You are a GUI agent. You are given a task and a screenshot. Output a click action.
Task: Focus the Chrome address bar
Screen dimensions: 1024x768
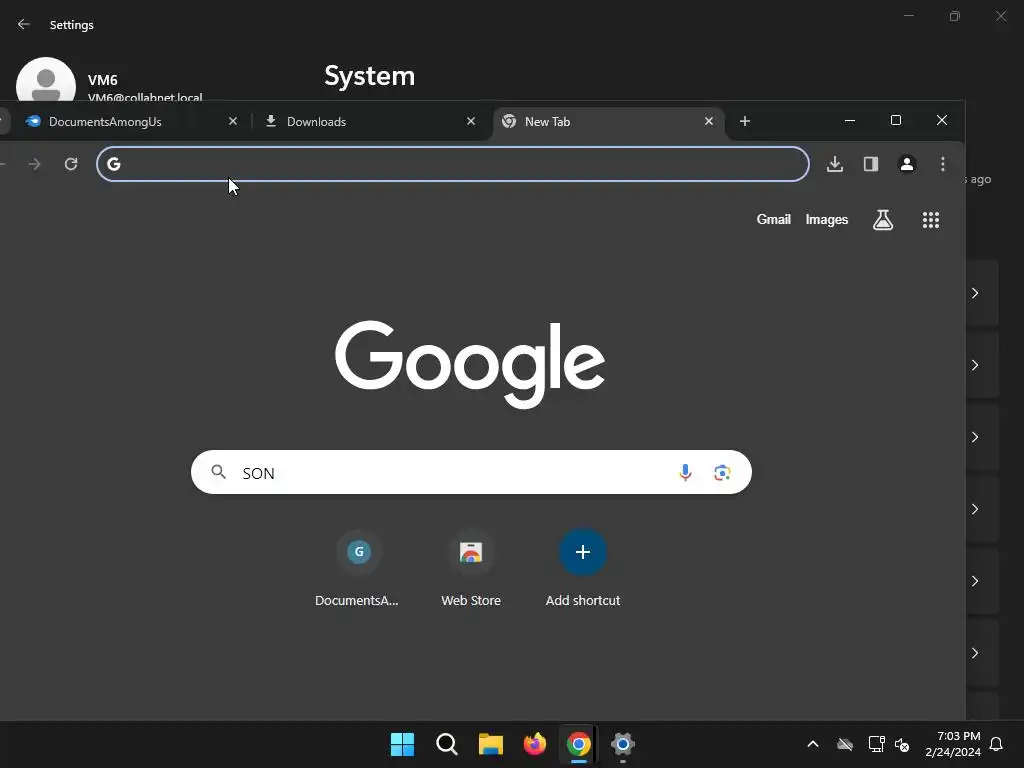[x=453, y=164]
